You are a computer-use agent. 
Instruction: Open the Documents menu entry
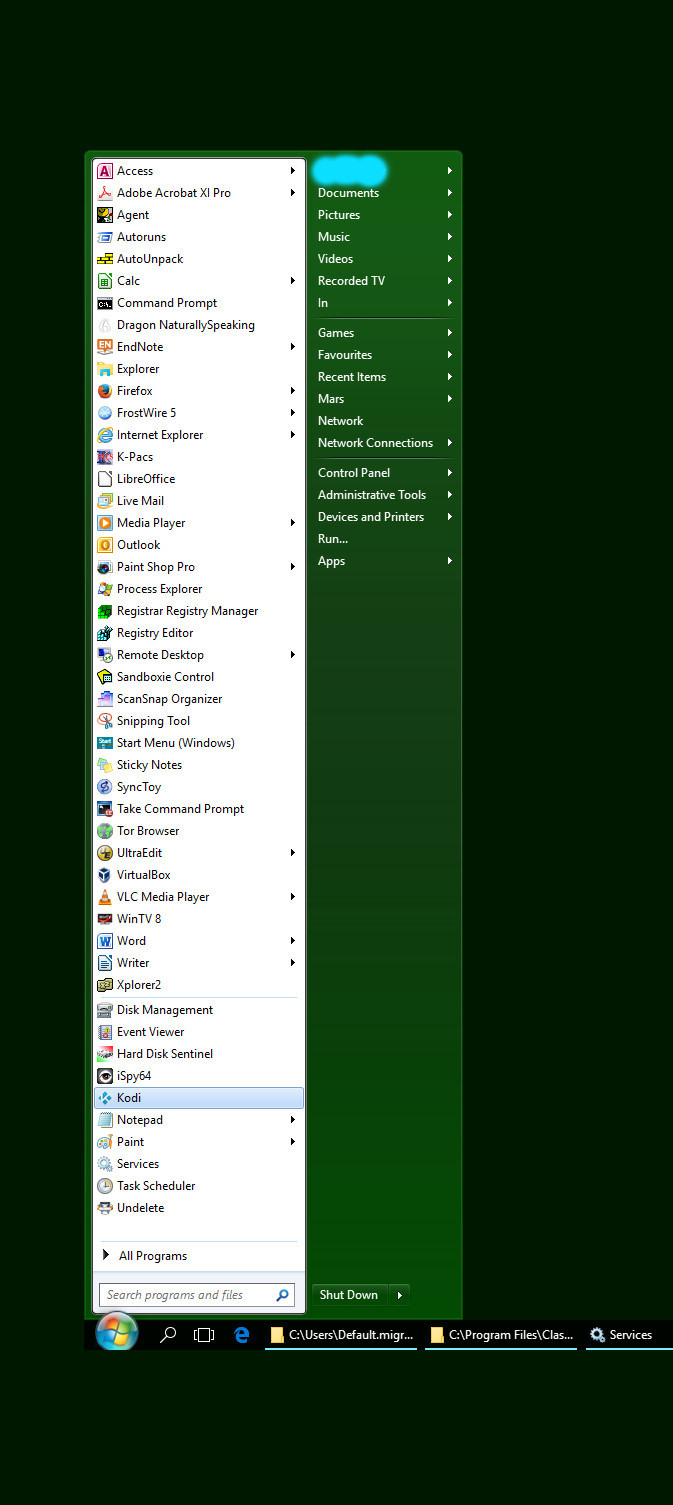(x=348, y=193)
